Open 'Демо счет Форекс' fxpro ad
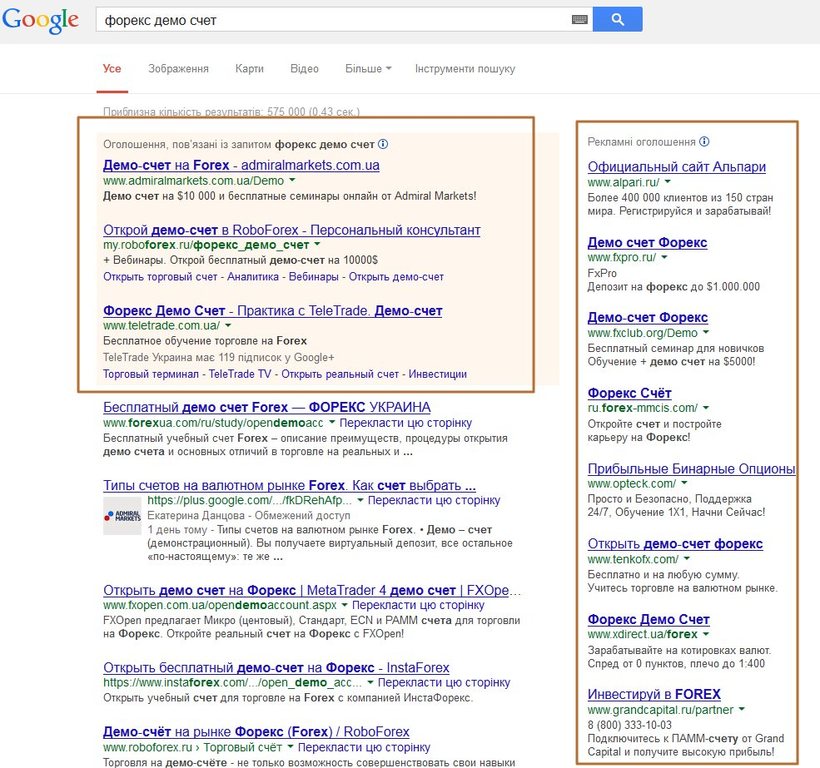Viewport: 820px width, 768px height. (647, 243)
